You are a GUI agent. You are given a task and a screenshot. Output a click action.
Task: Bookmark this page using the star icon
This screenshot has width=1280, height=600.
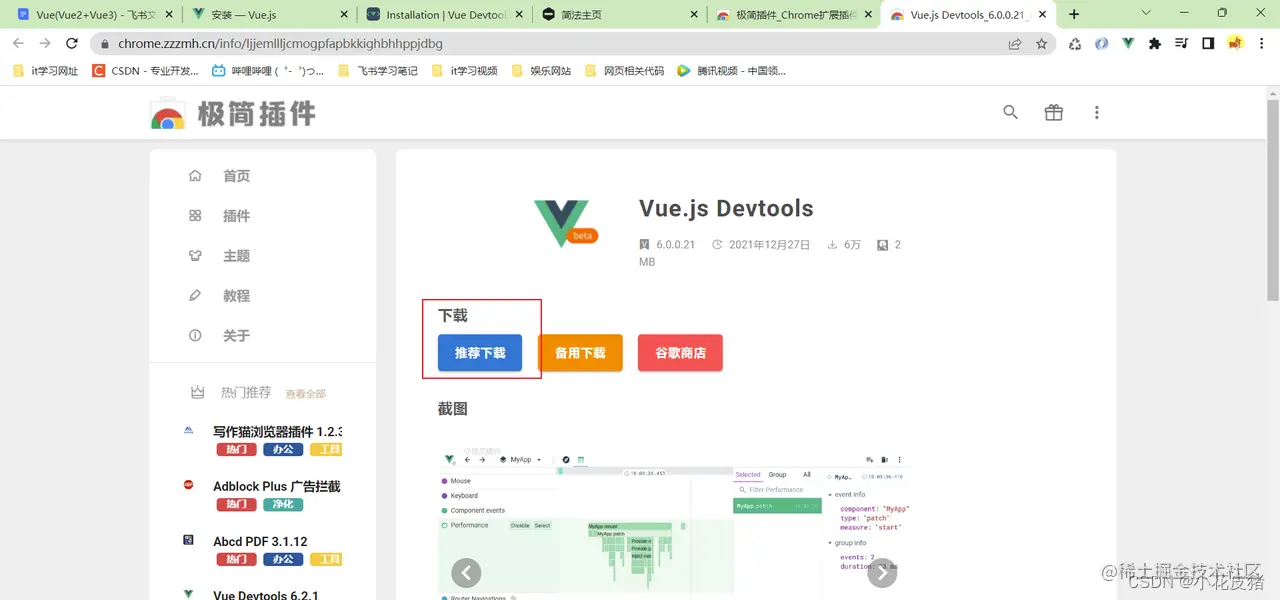[1043, 44]
